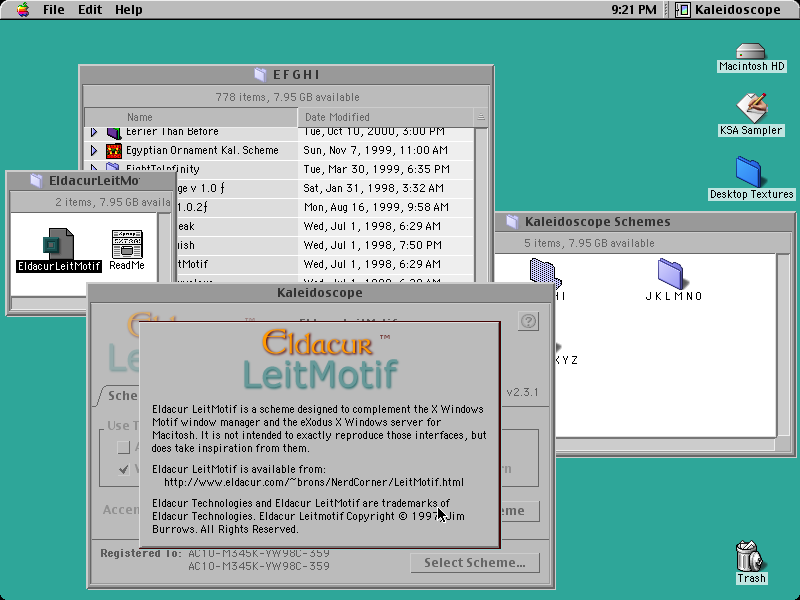Open the Apple menu
This screenshot has height=600, width=800.
22,10
